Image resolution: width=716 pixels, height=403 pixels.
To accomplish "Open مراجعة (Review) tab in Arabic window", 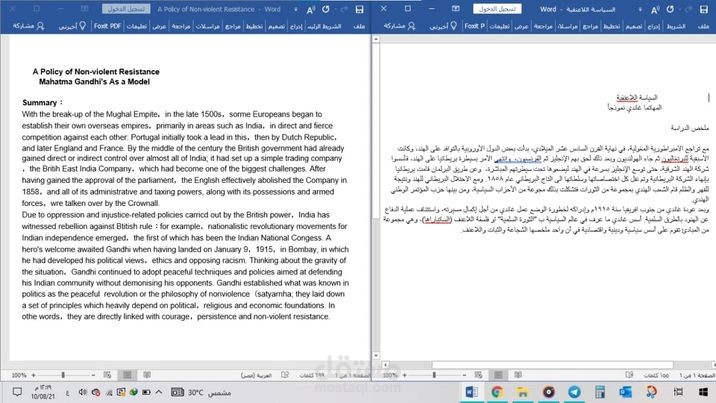I will coord(543,26).
